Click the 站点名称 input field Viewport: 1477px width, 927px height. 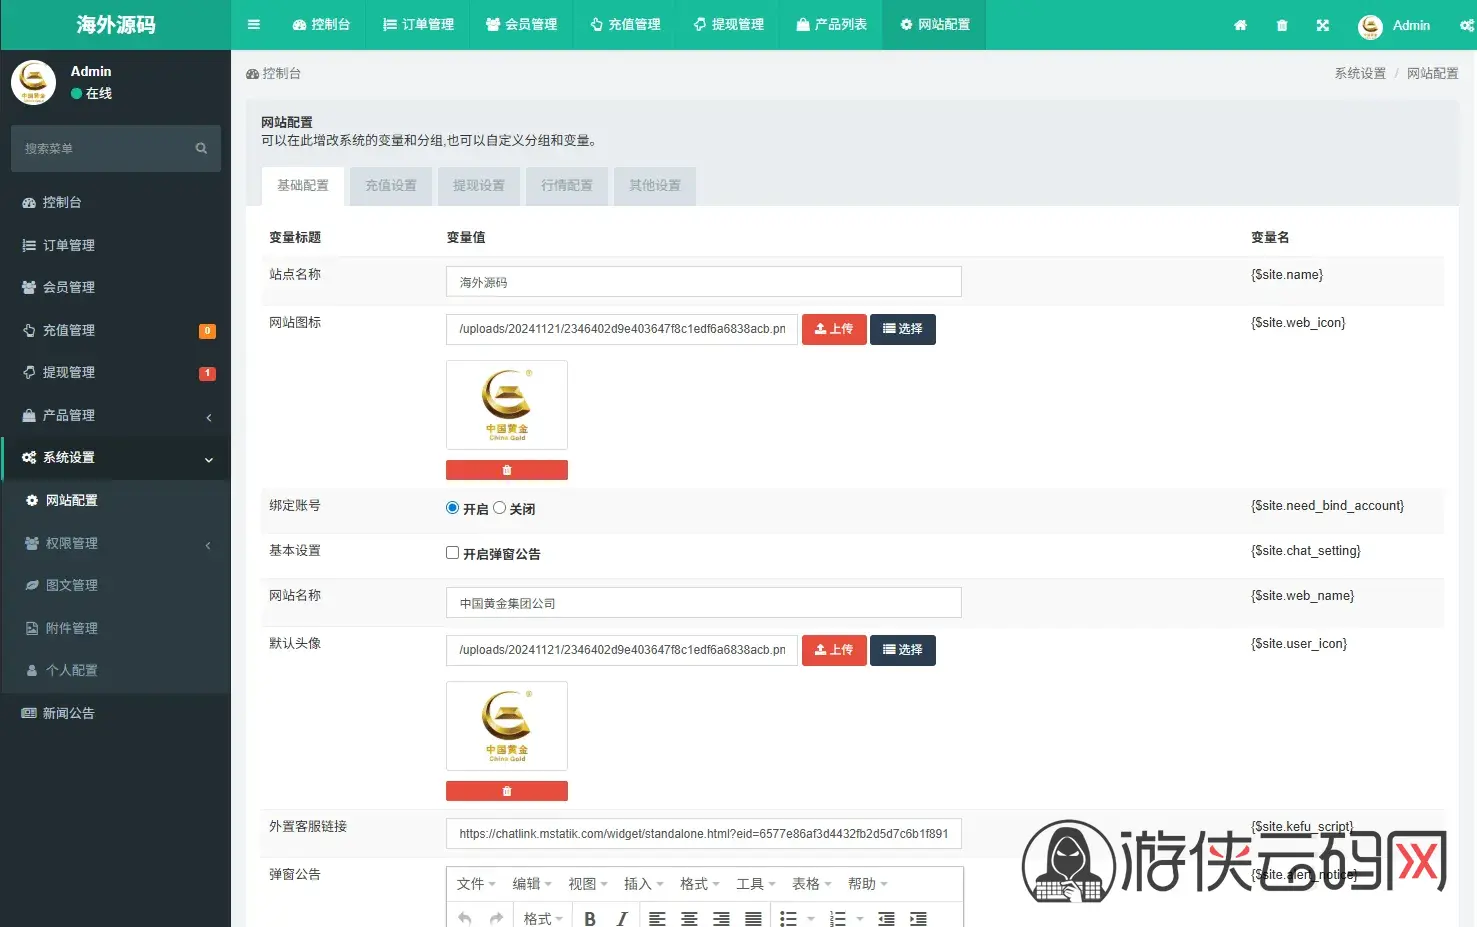tap(704, 282)
